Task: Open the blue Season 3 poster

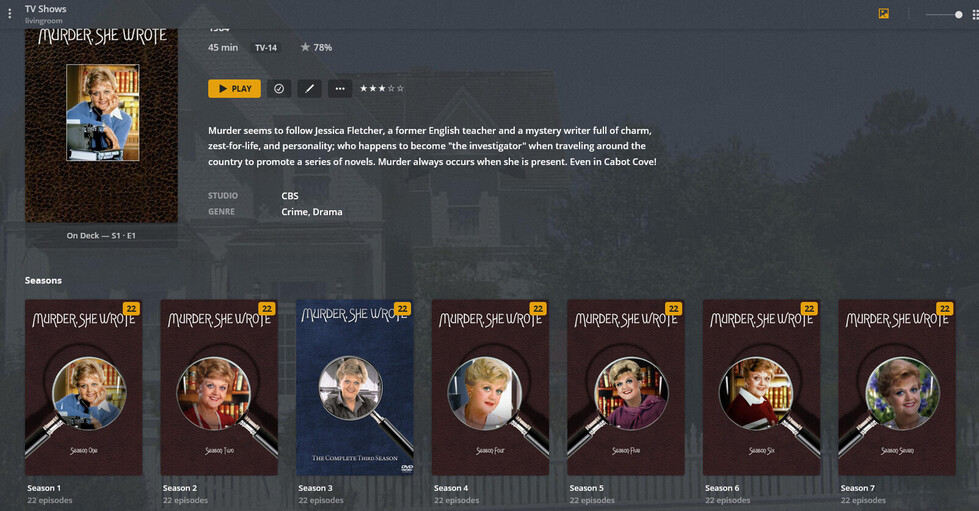Action: [x=355, y=387]
